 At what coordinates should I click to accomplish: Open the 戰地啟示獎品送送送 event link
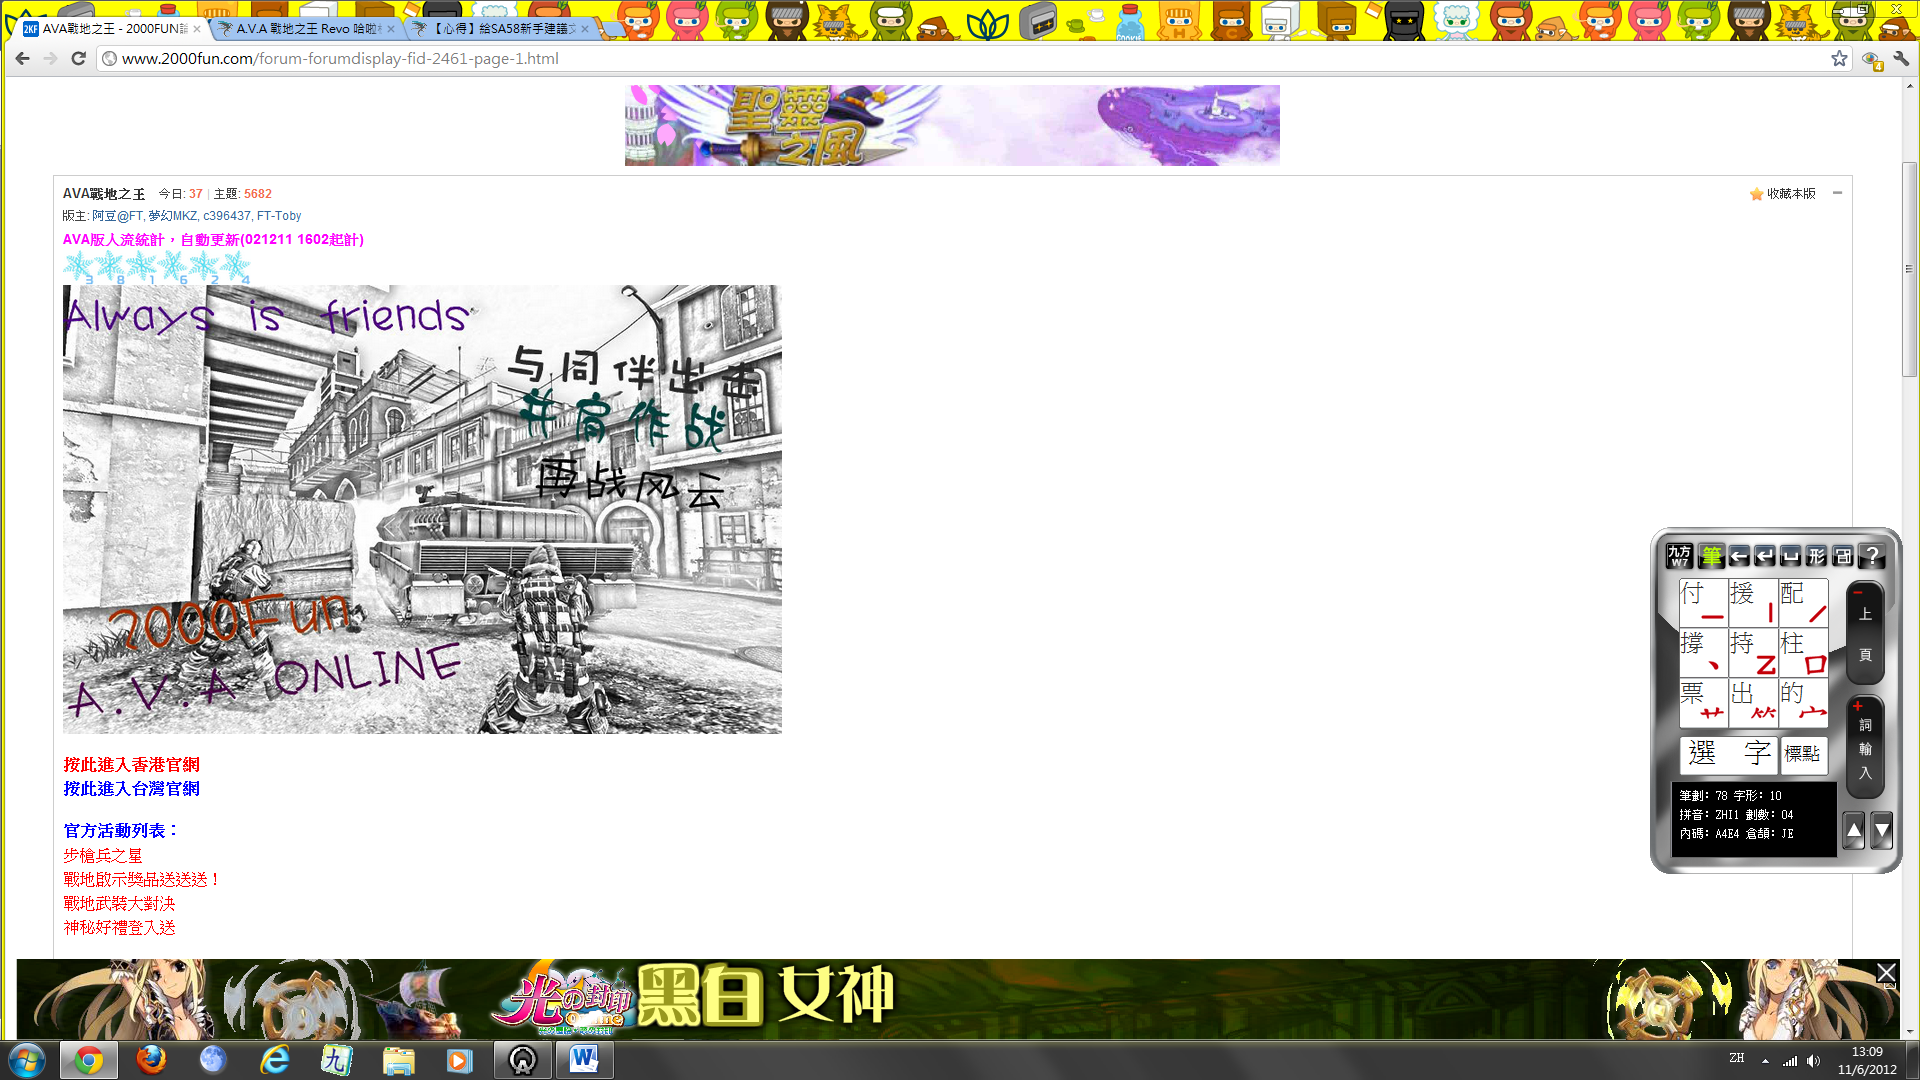141,880
